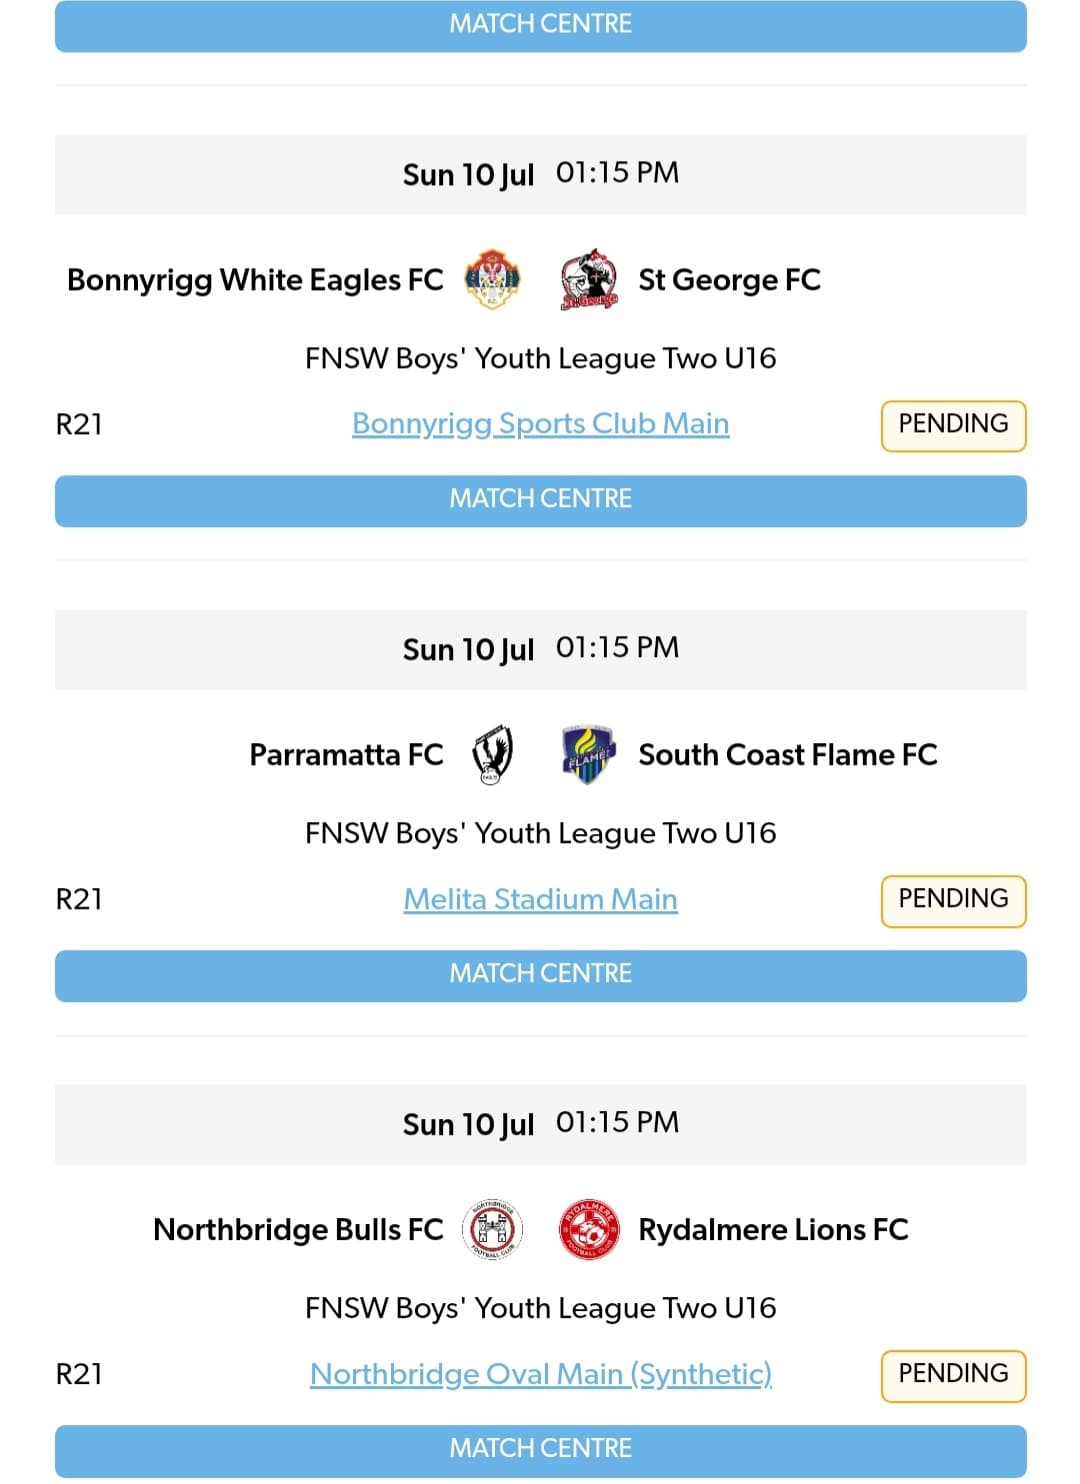Click the Bonnyrigg White Eagles FC club logo

[x=491, y=281]
